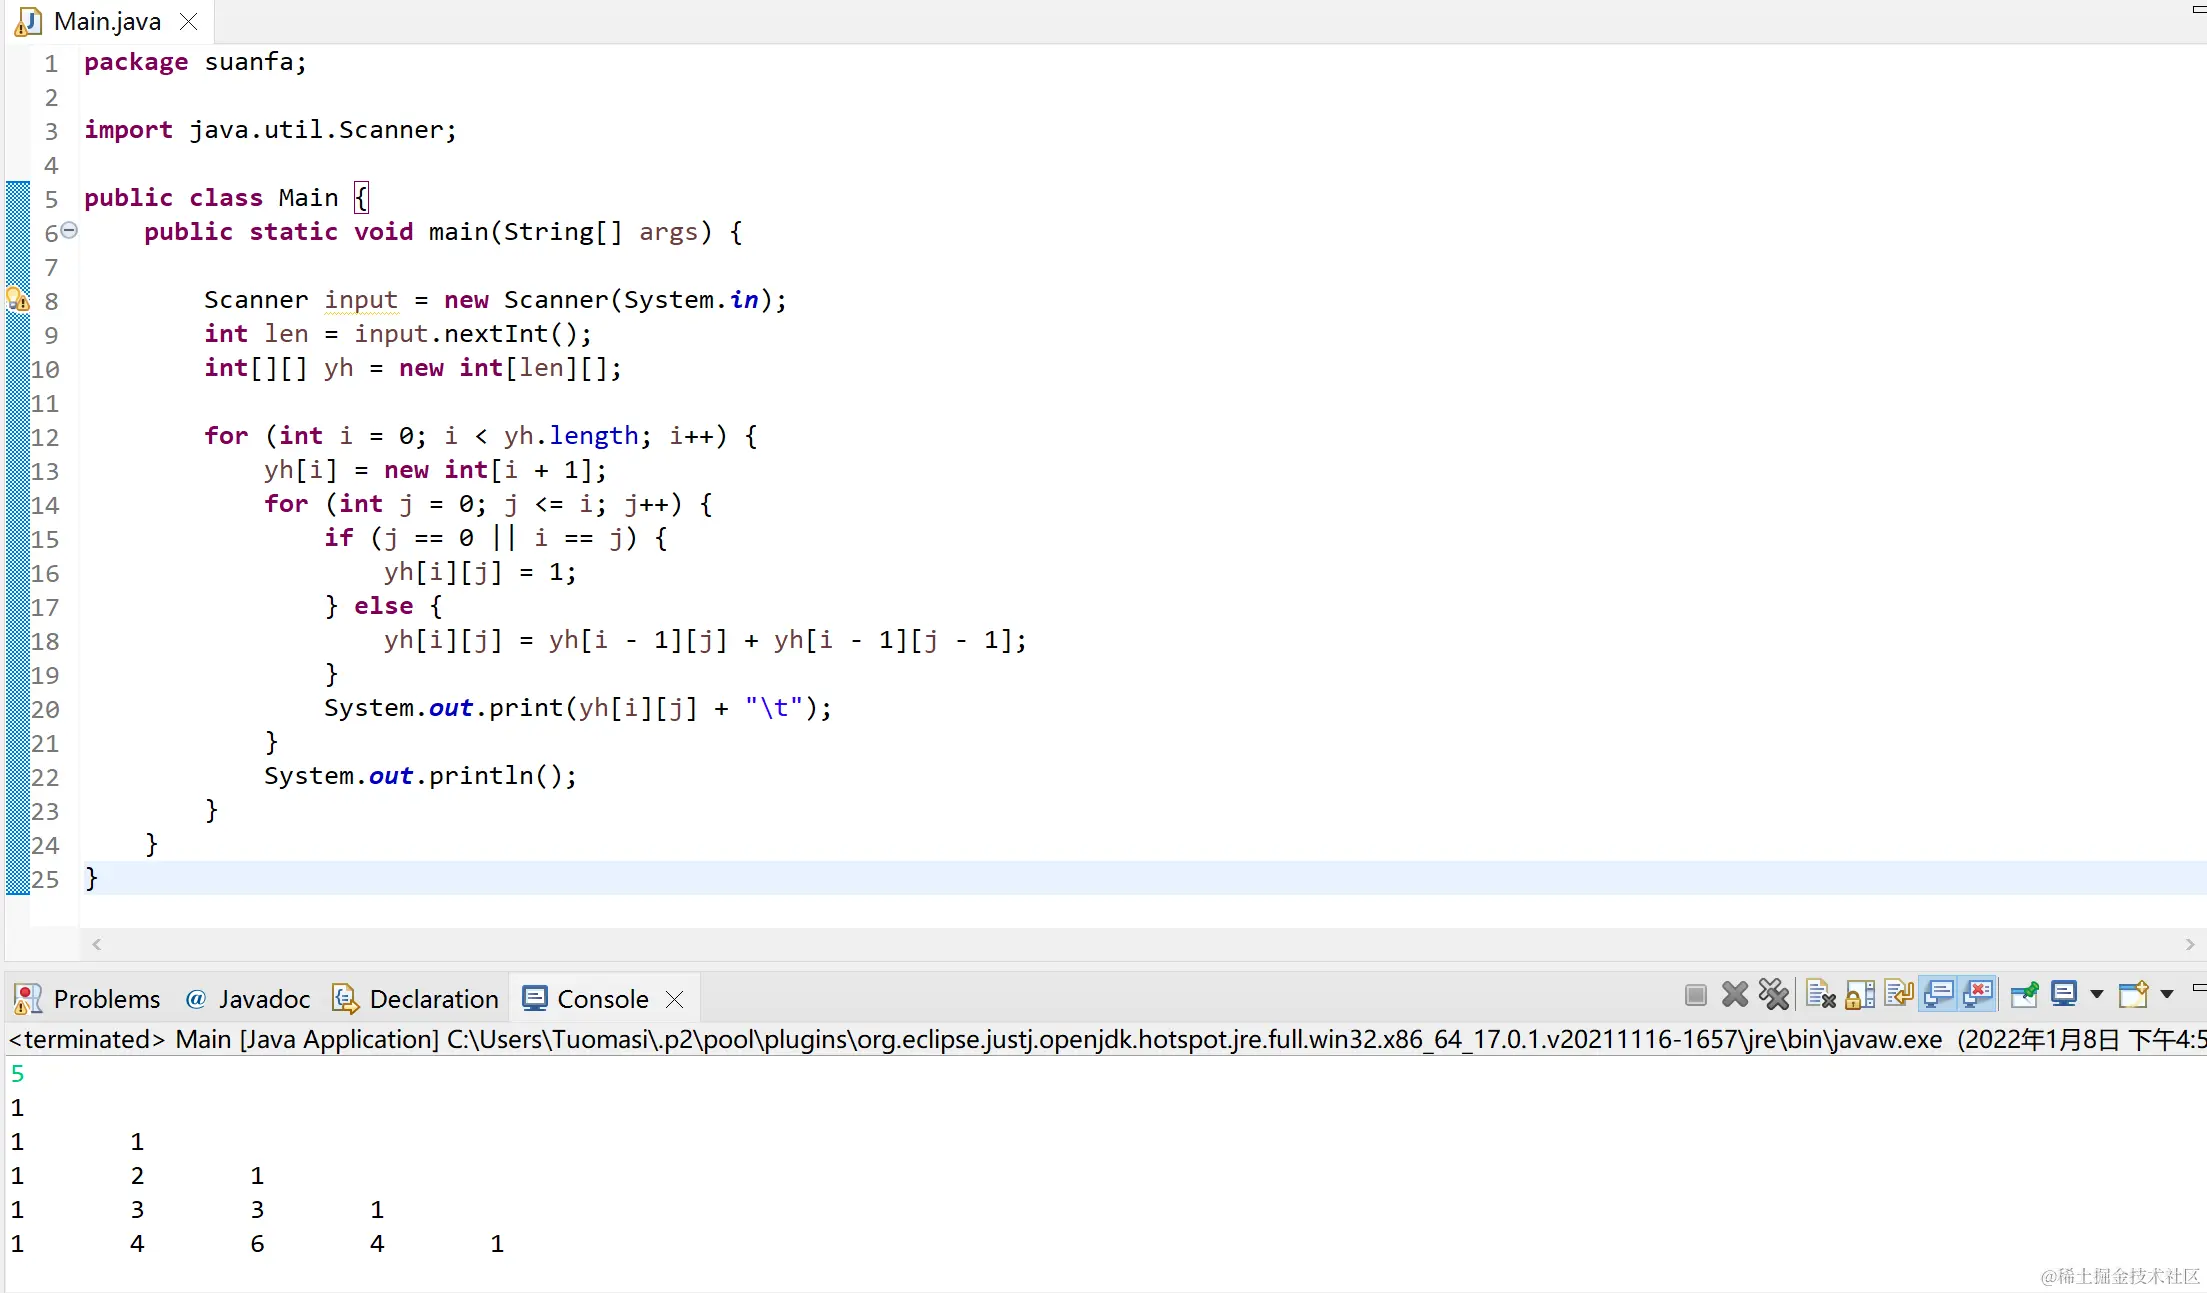This screenshot has height=1293, width=2207.
Task: Toggle Show Console When Standard Out Changes
Action: [1939, 995]
